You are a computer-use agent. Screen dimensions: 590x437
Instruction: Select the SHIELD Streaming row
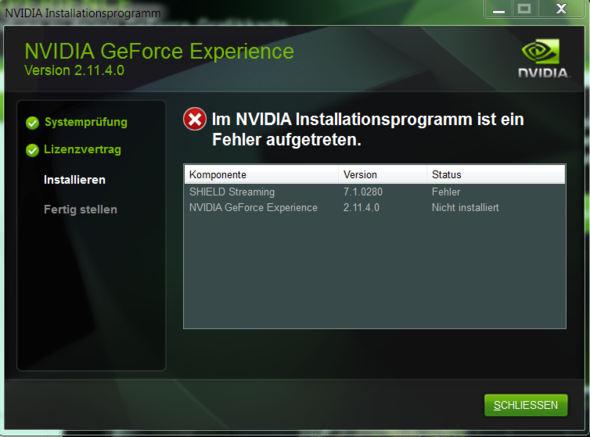(375, 192)
